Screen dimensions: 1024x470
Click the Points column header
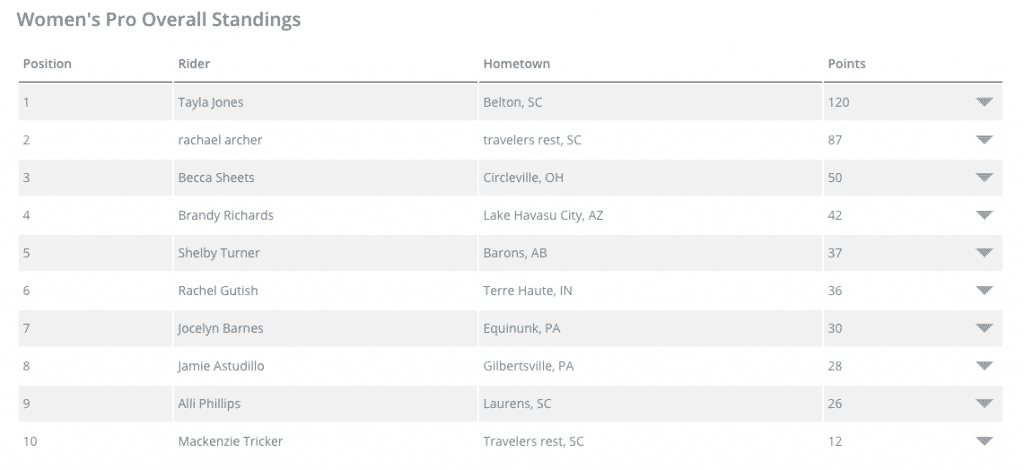click(x=846, y=64)
